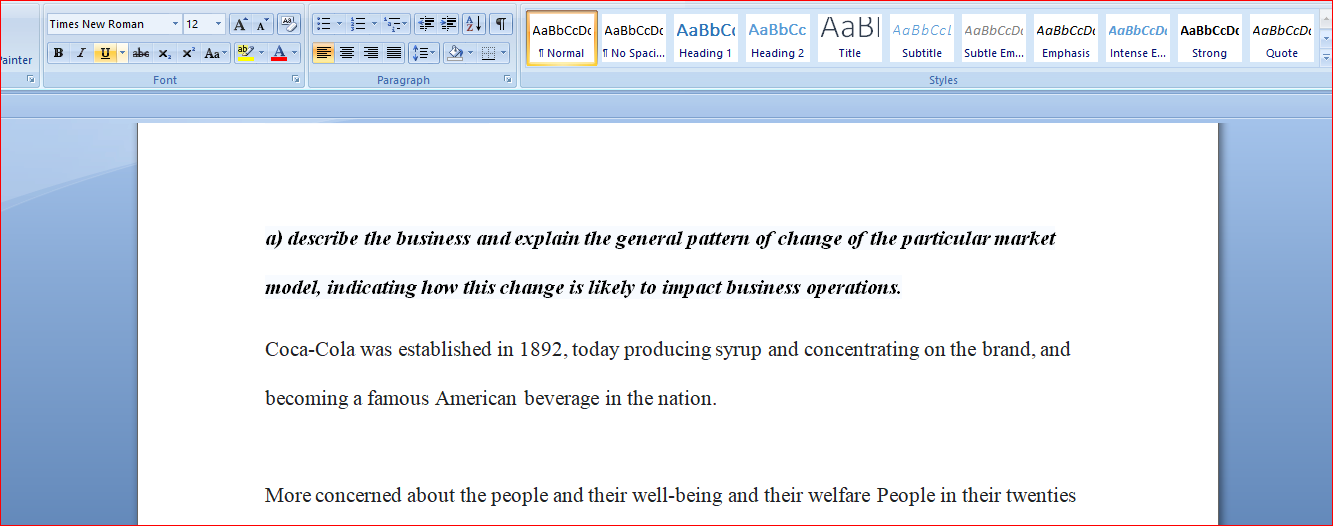Center the paragraph text
Image resolution: width=1333 pixels, height=526 pixels.
click(x=347, y=53)
